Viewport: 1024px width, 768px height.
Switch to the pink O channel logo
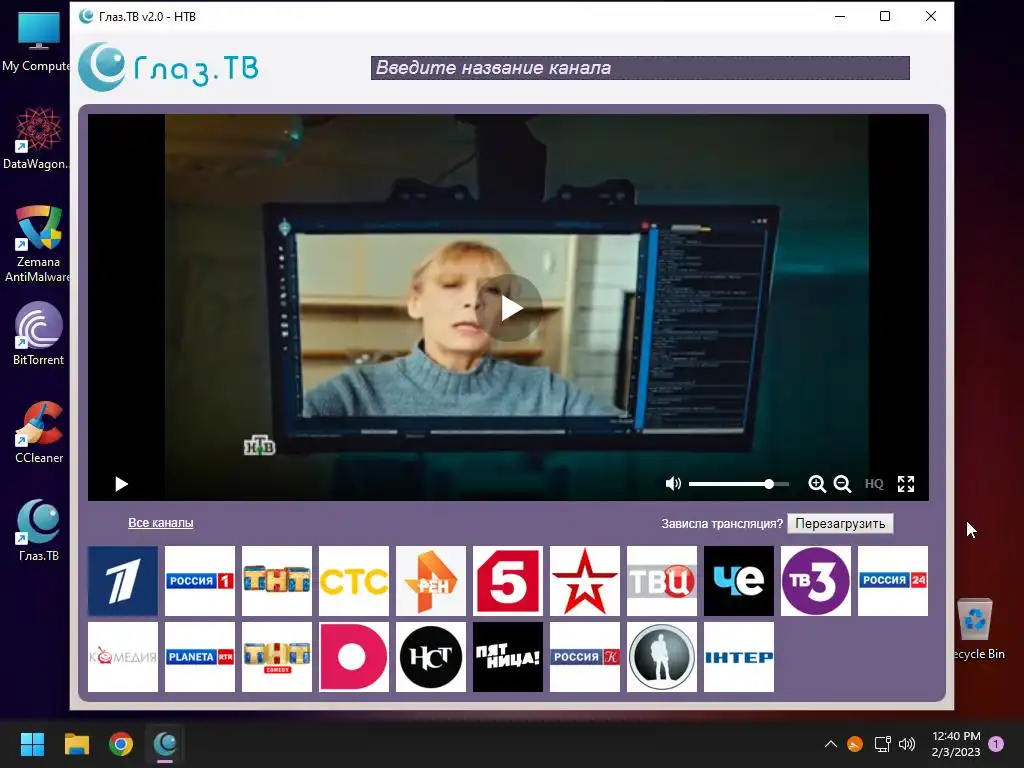click(354, 656)
